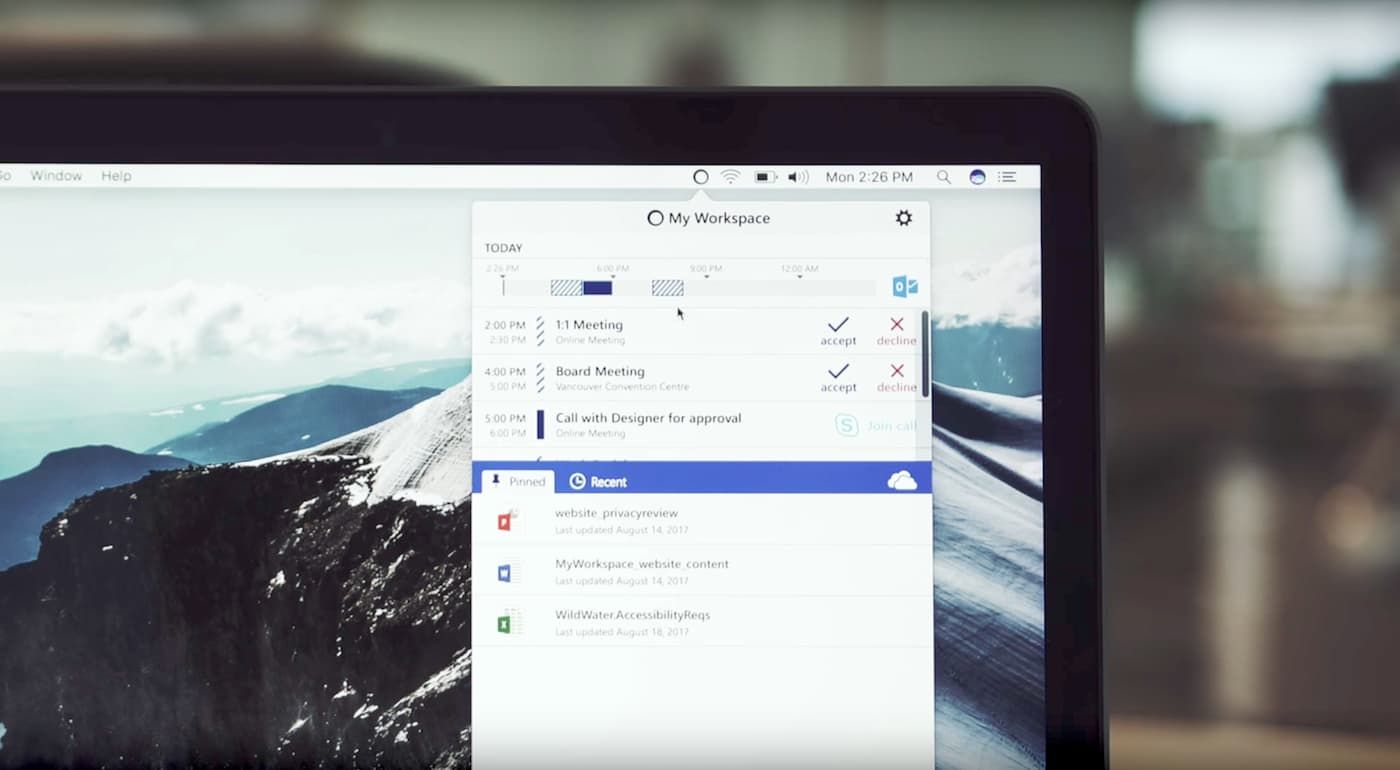This screenshot has width=1400, height=770.
Task: Click the Skype Join call icon
Action: [x=846, y=426]
